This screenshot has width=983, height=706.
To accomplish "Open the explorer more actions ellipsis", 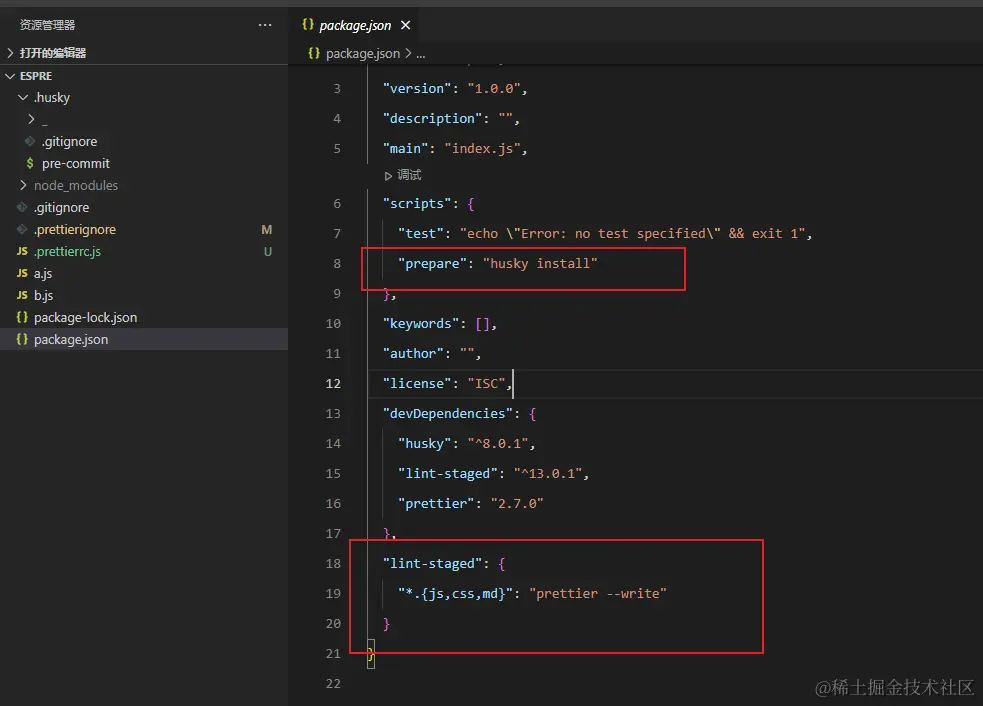I will pos(265,25).
